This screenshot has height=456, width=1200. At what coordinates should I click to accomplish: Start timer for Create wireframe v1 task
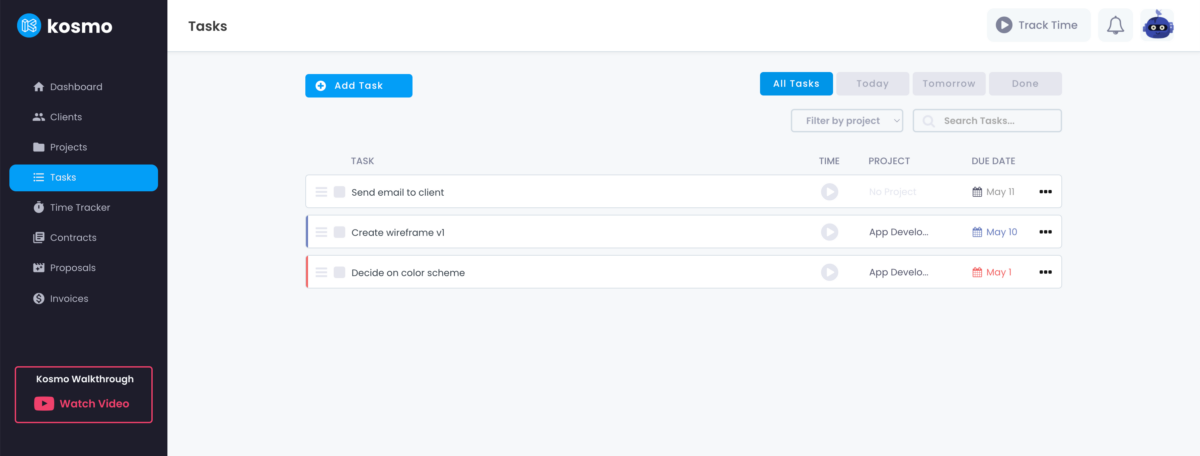coord(829,232)
